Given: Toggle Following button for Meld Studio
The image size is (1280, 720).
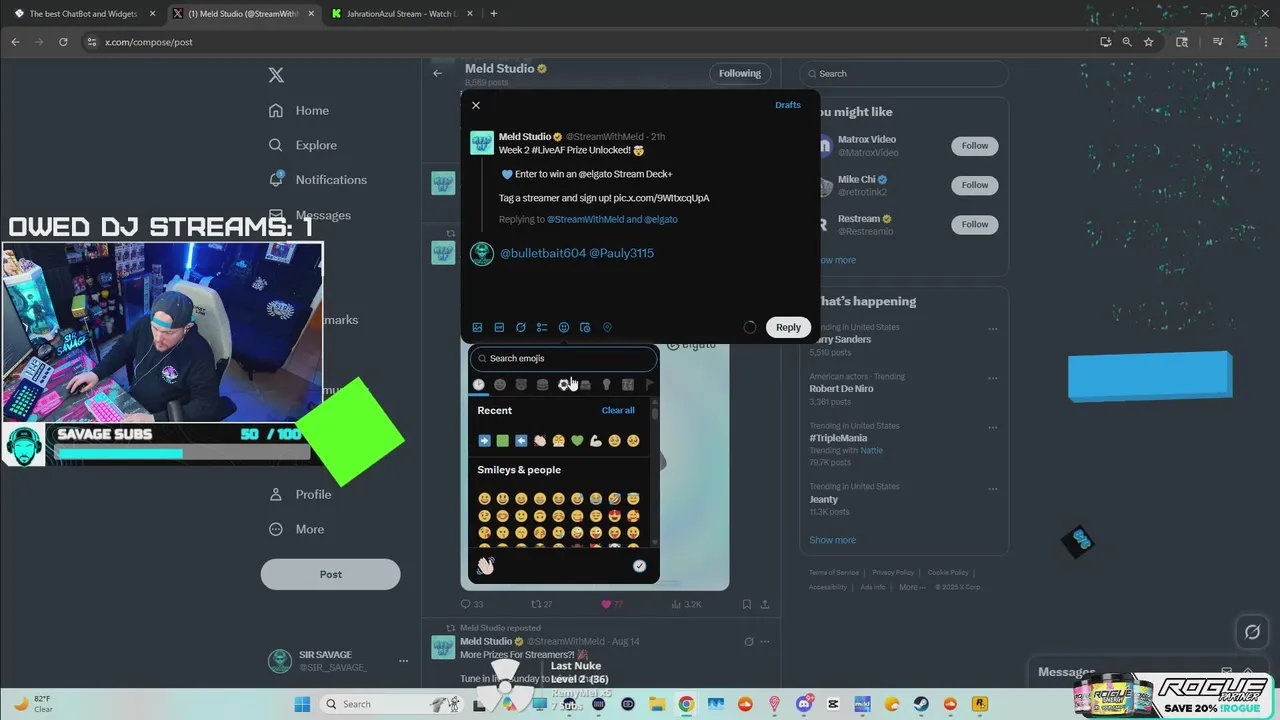Looking at the screenshot, I should [x=740, y=73].
